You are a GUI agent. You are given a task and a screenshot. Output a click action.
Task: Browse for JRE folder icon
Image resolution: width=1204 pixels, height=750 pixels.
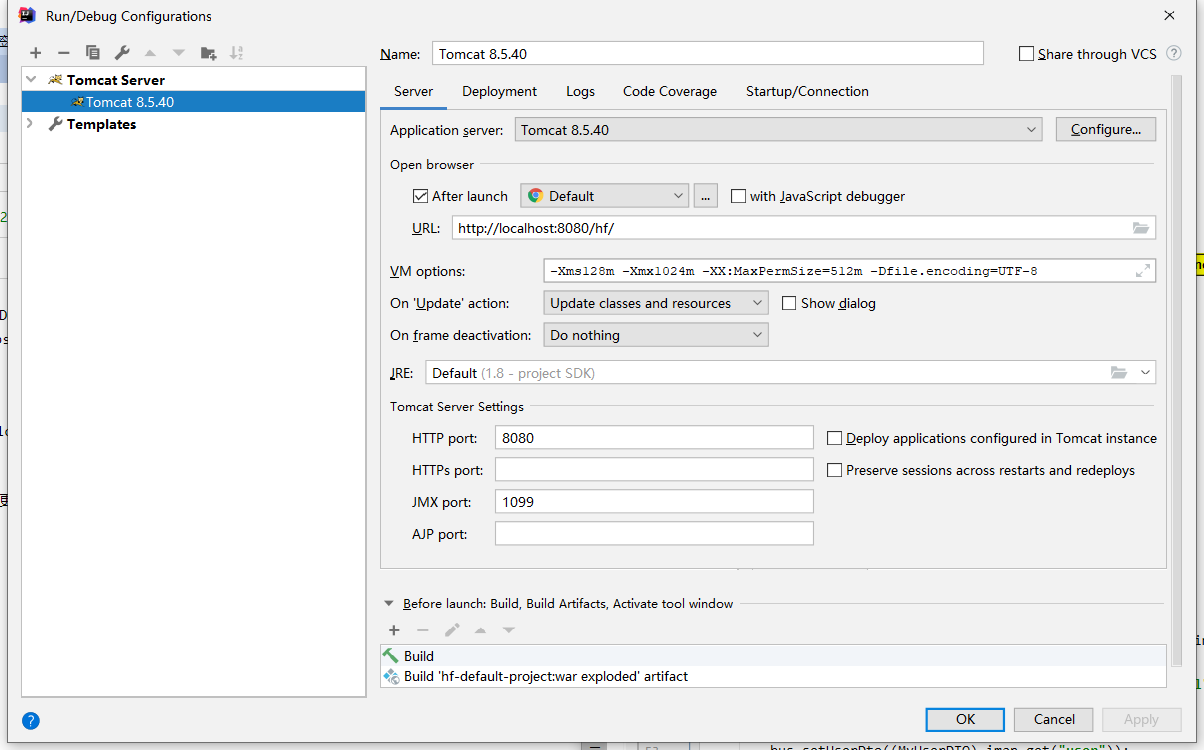tap(1119, 373)
